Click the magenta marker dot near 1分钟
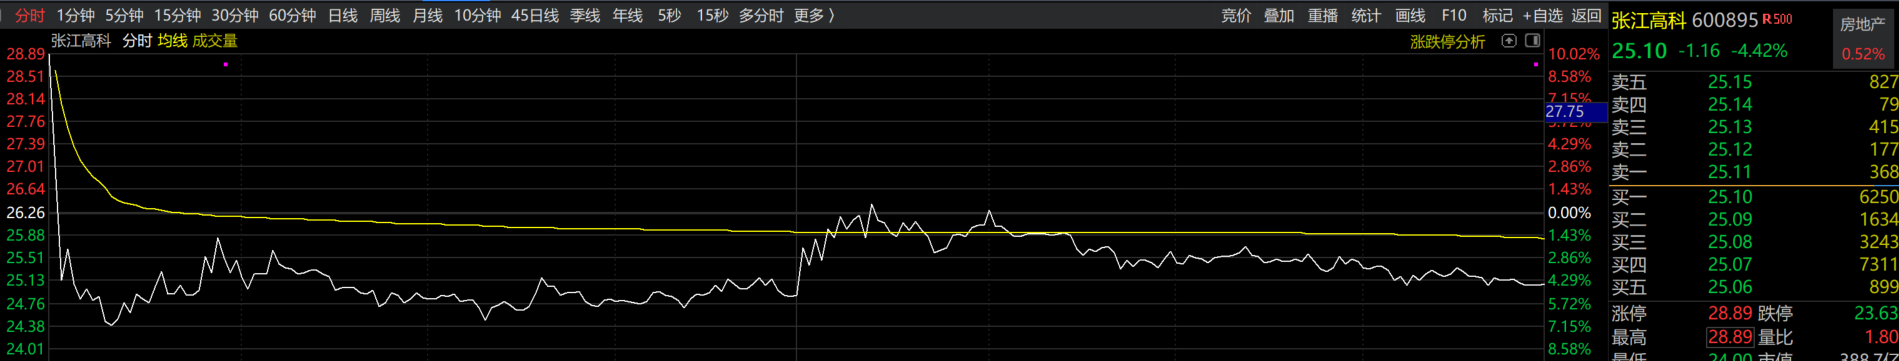The image size is (1899, 361). pyautogui.click(x=226, y=64)
